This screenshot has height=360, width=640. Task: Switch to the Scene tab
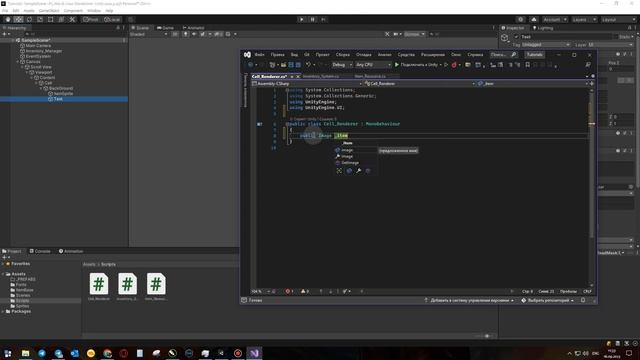click(140, 28)
